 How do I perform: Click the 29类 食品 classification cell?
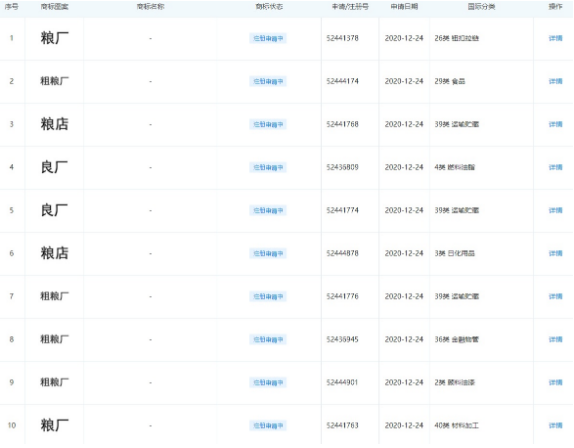point(450,81)
